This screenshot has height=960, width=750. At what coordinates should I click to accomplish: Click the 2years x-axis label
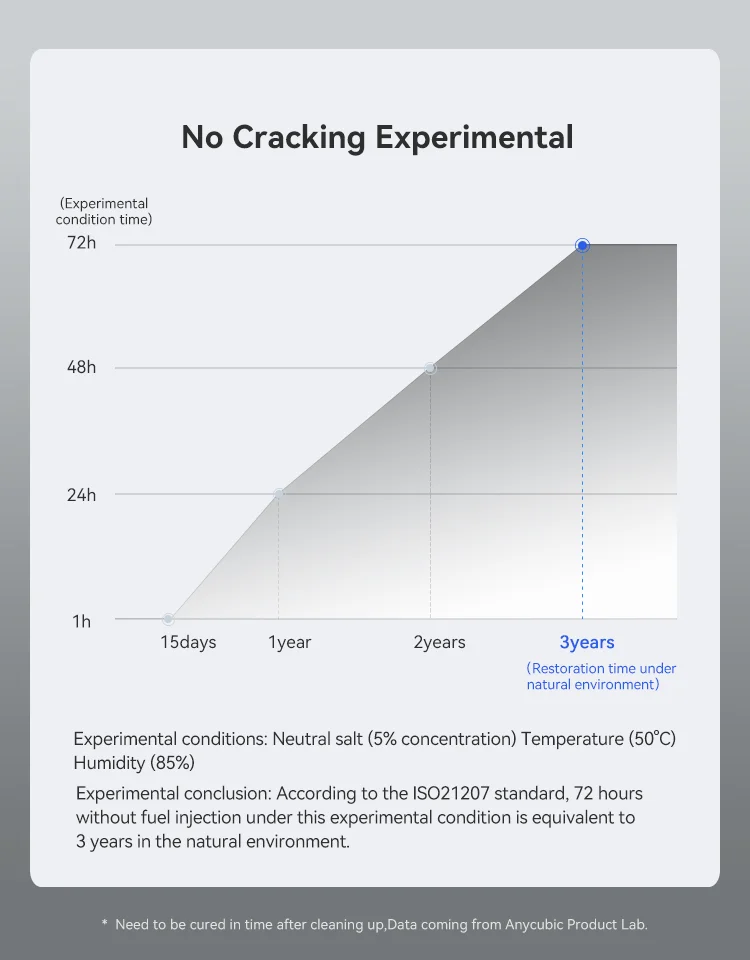440,642
